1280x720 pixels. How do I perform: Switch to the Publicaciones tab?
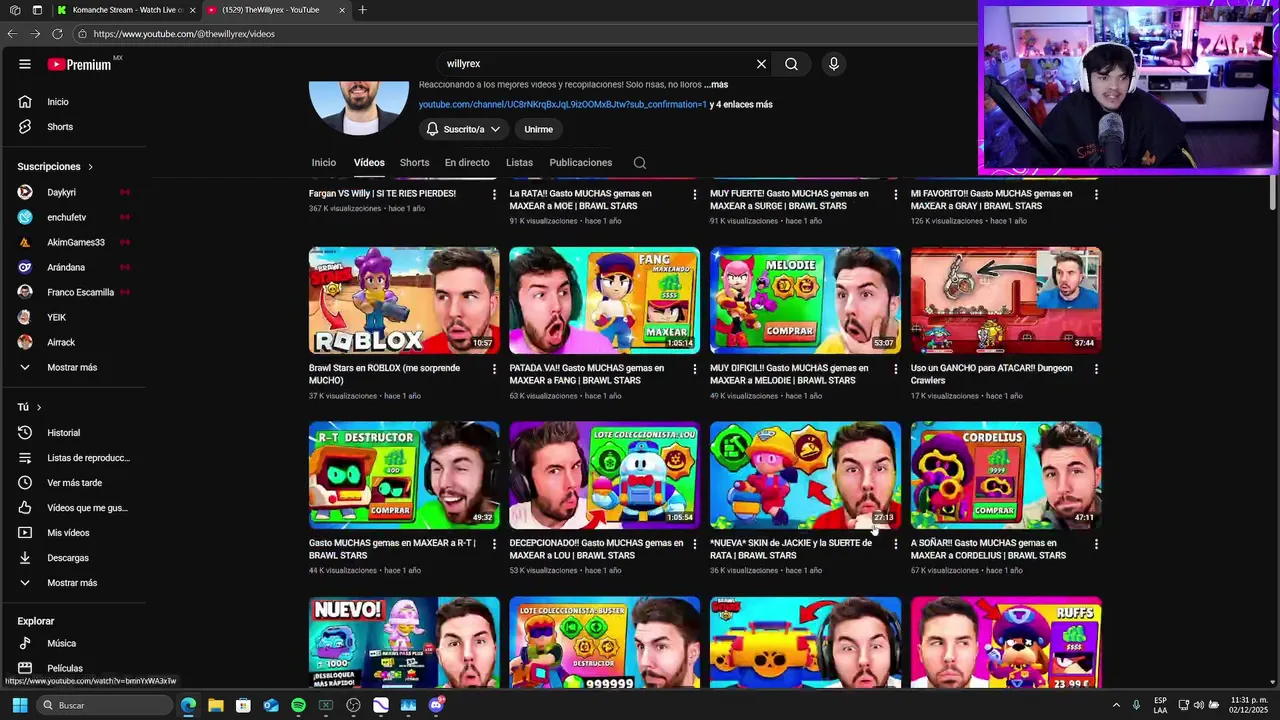coord(581,163)
